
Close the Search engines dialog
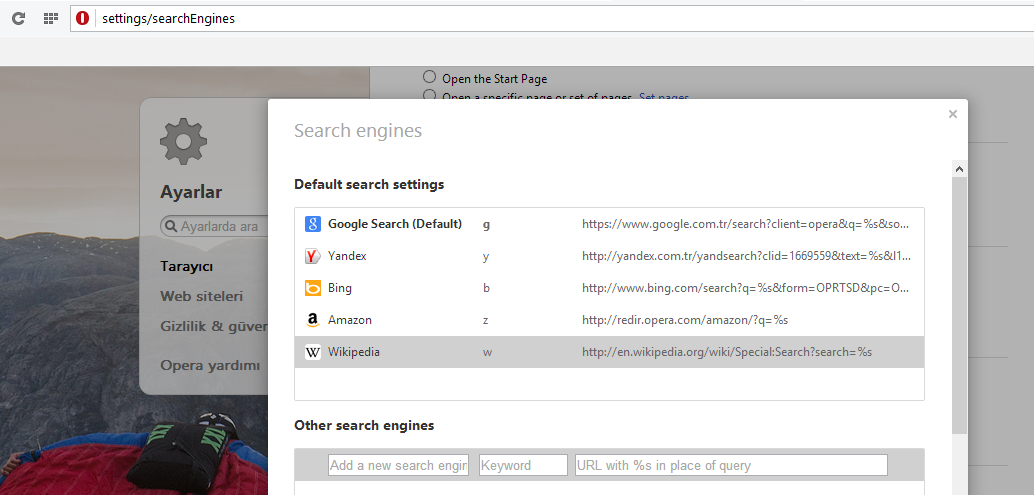952,114
